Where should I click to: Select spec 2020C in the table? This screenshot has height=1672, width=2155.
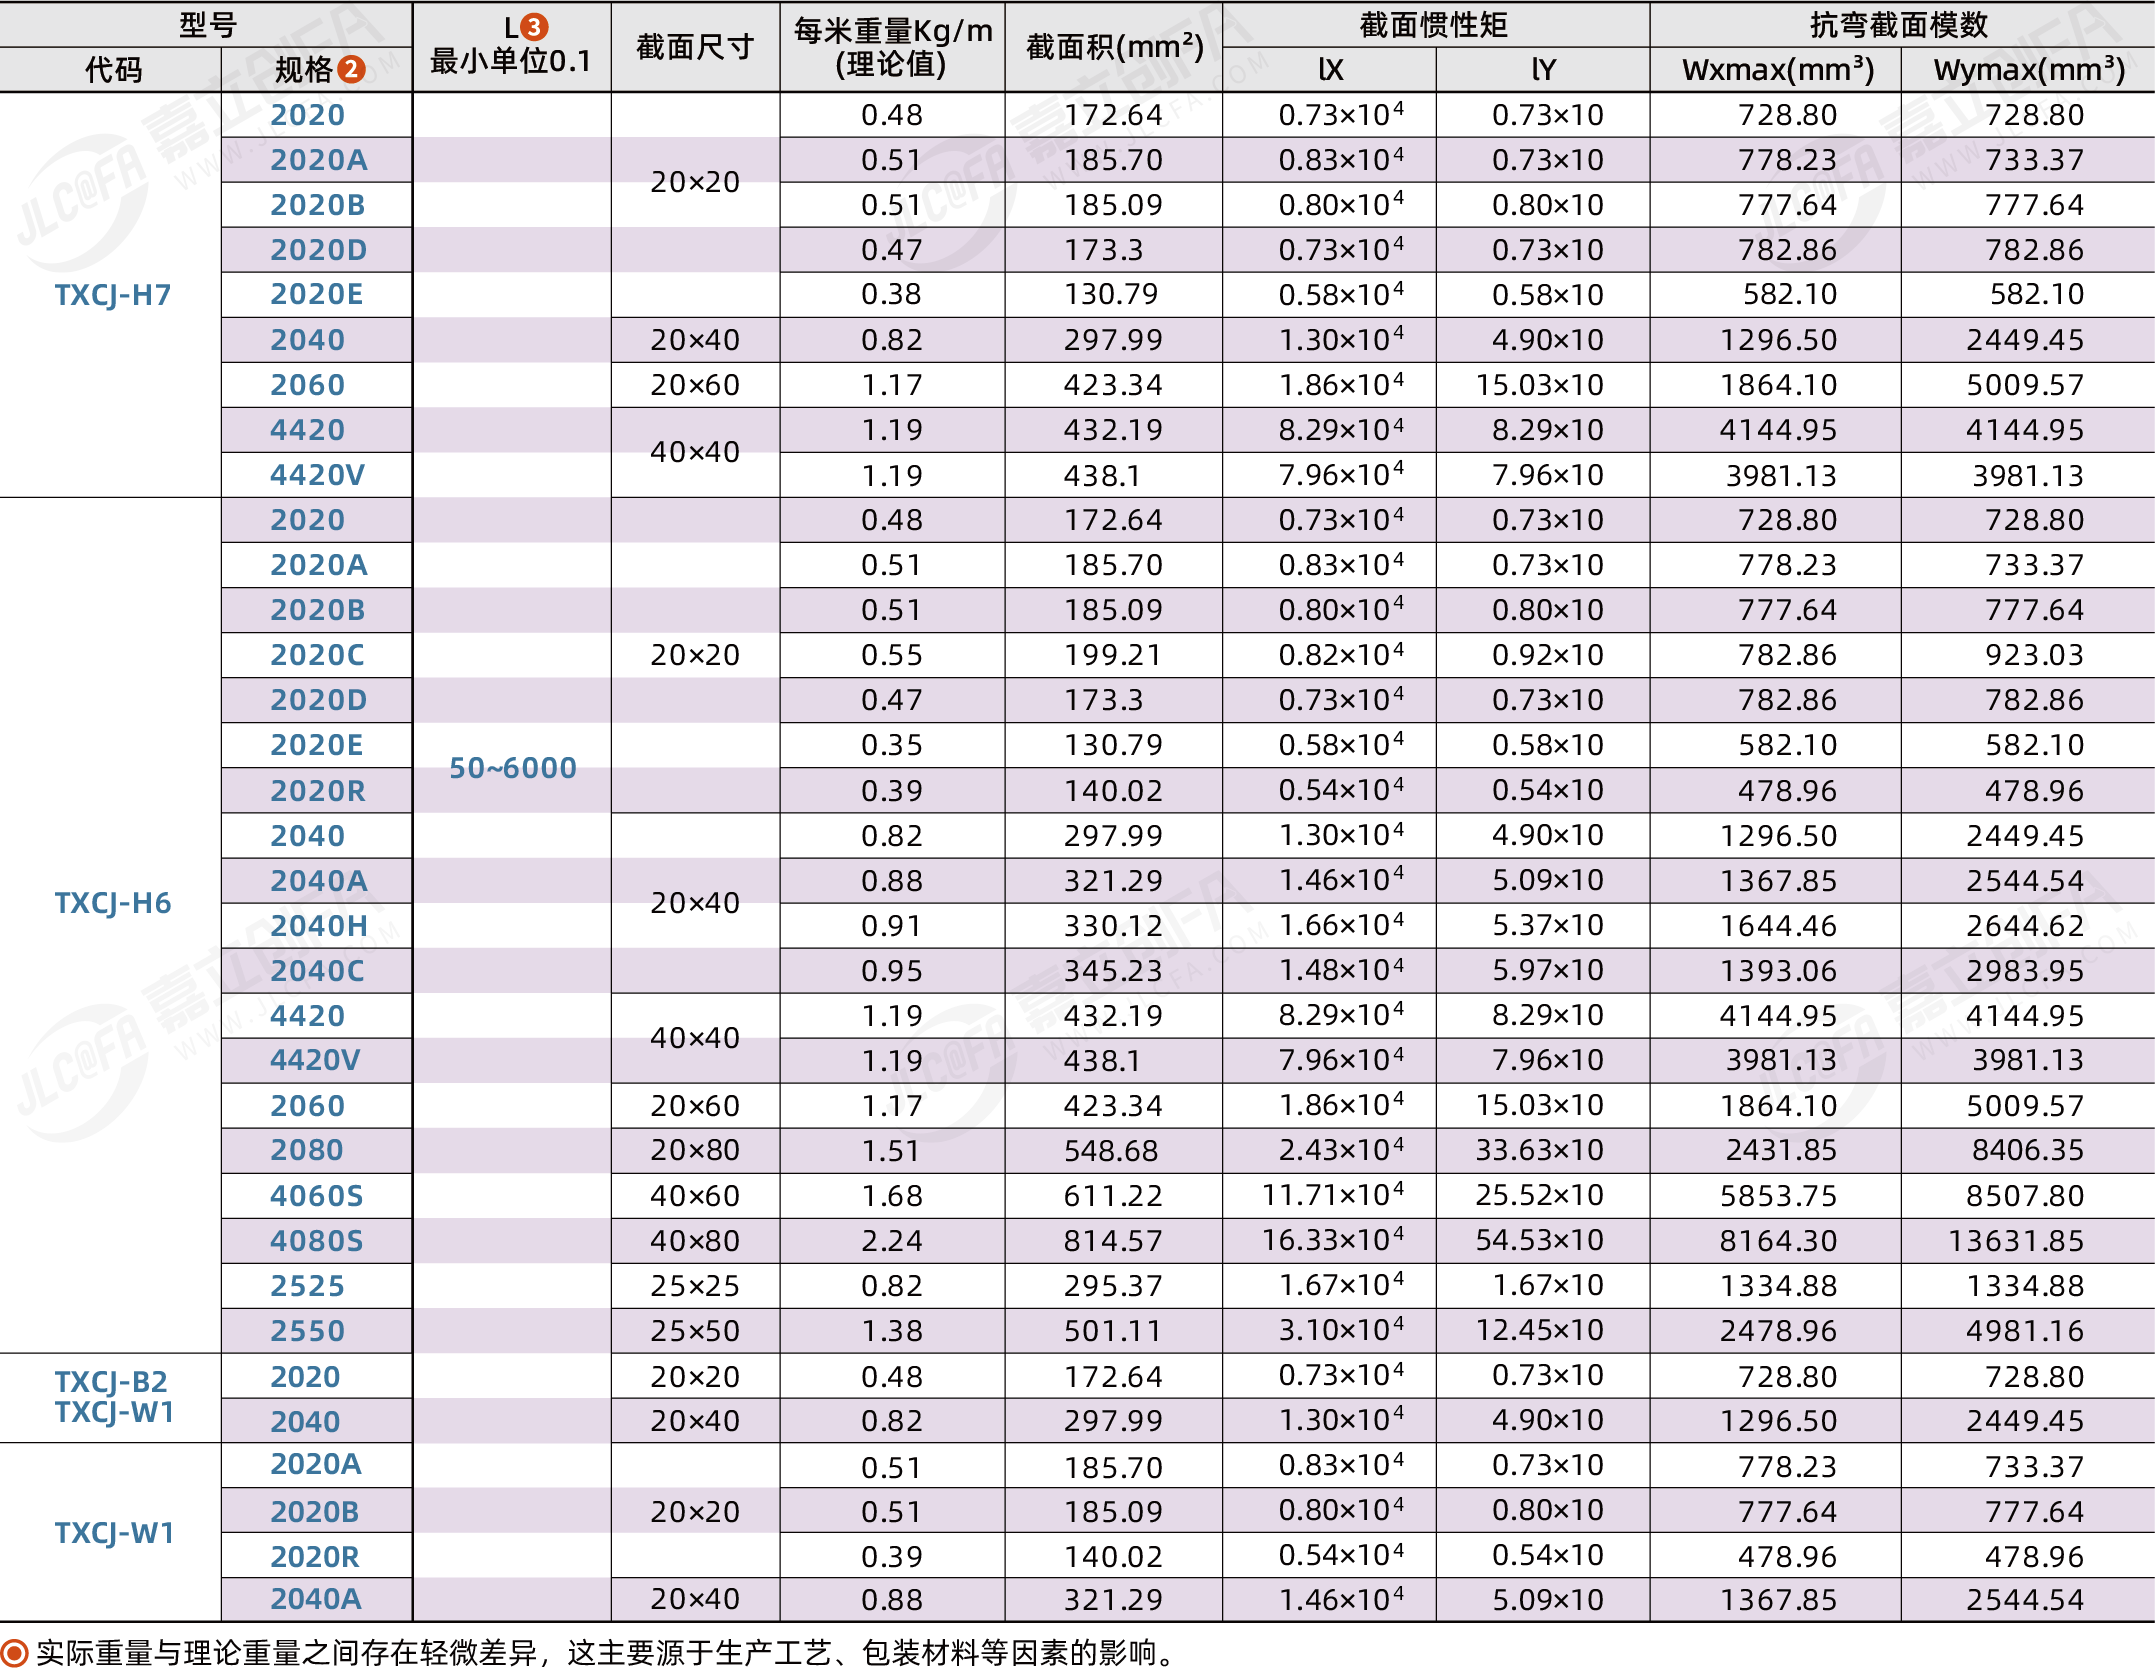[317, 655]
